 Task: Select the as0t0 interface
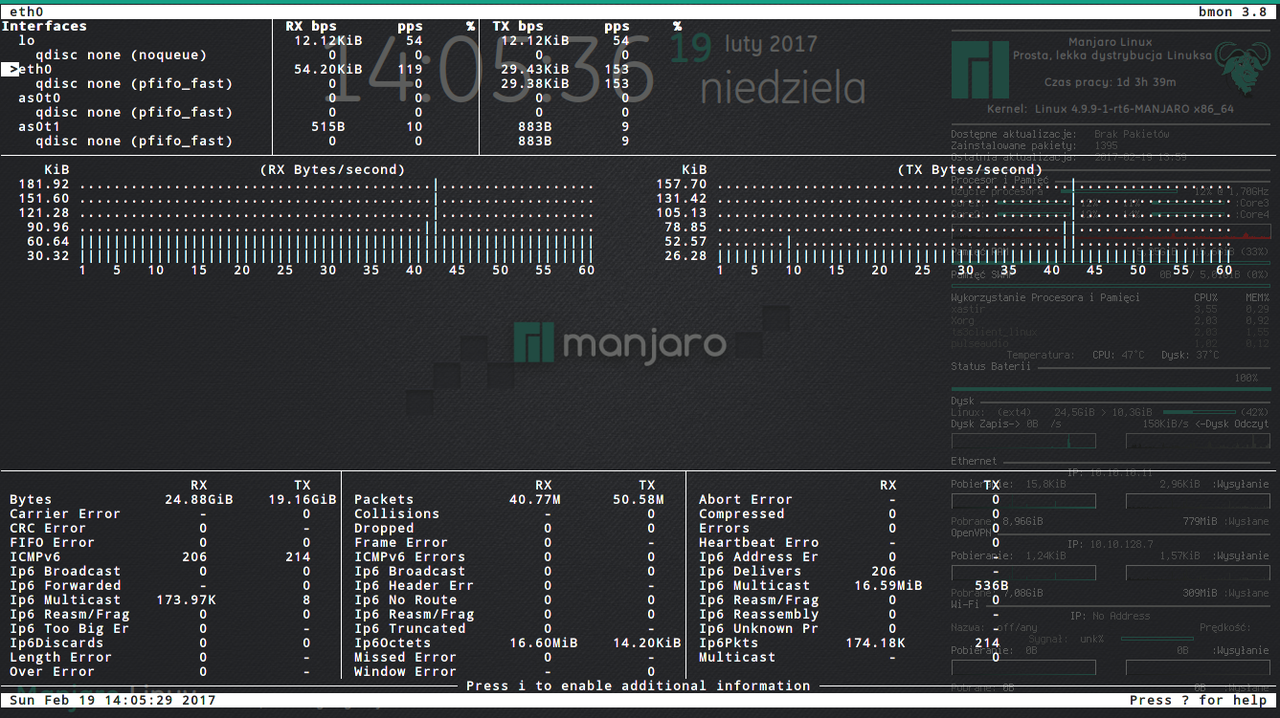click(x=40, y=98)
